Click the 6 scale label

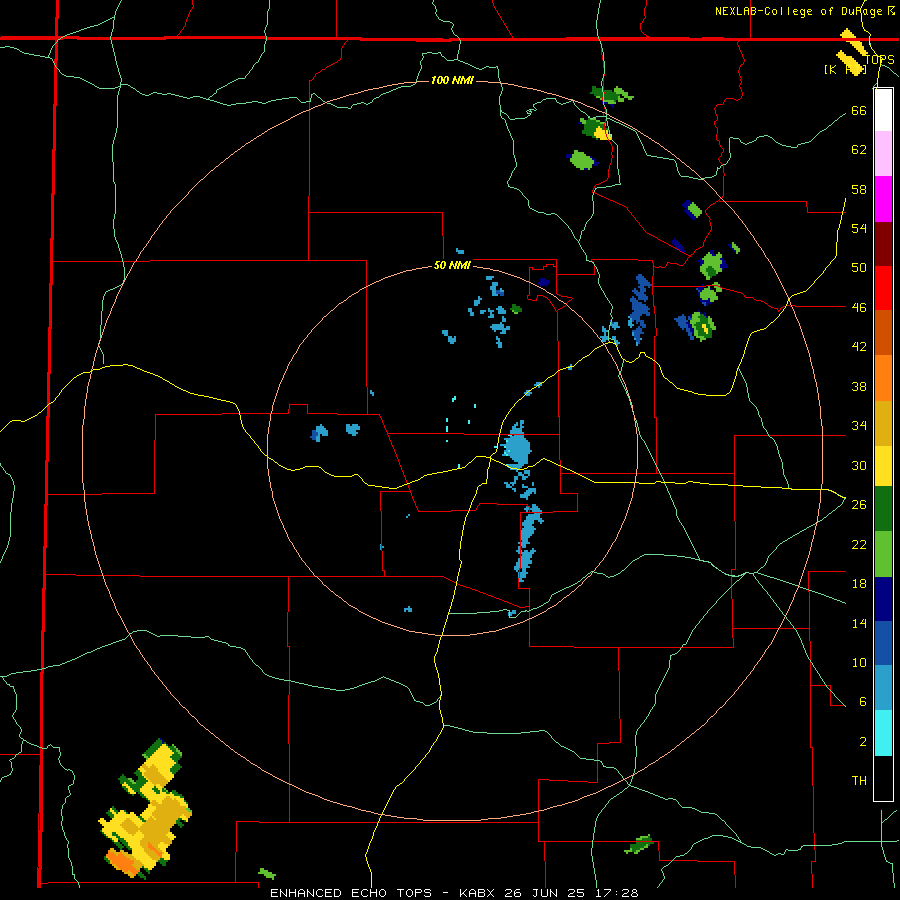pos(863,701)
